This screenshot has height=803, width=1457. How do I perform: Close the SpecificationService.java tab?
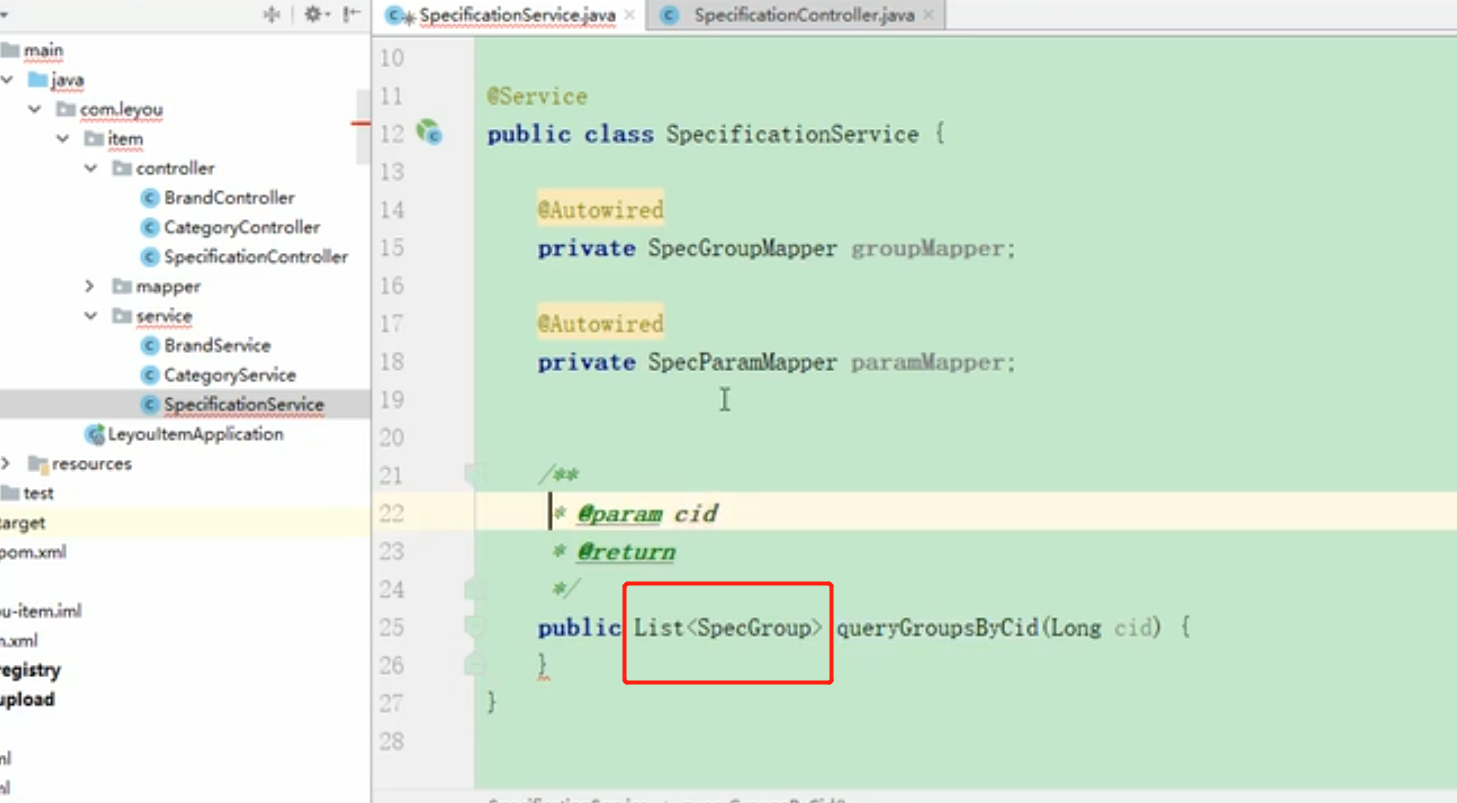630,15
